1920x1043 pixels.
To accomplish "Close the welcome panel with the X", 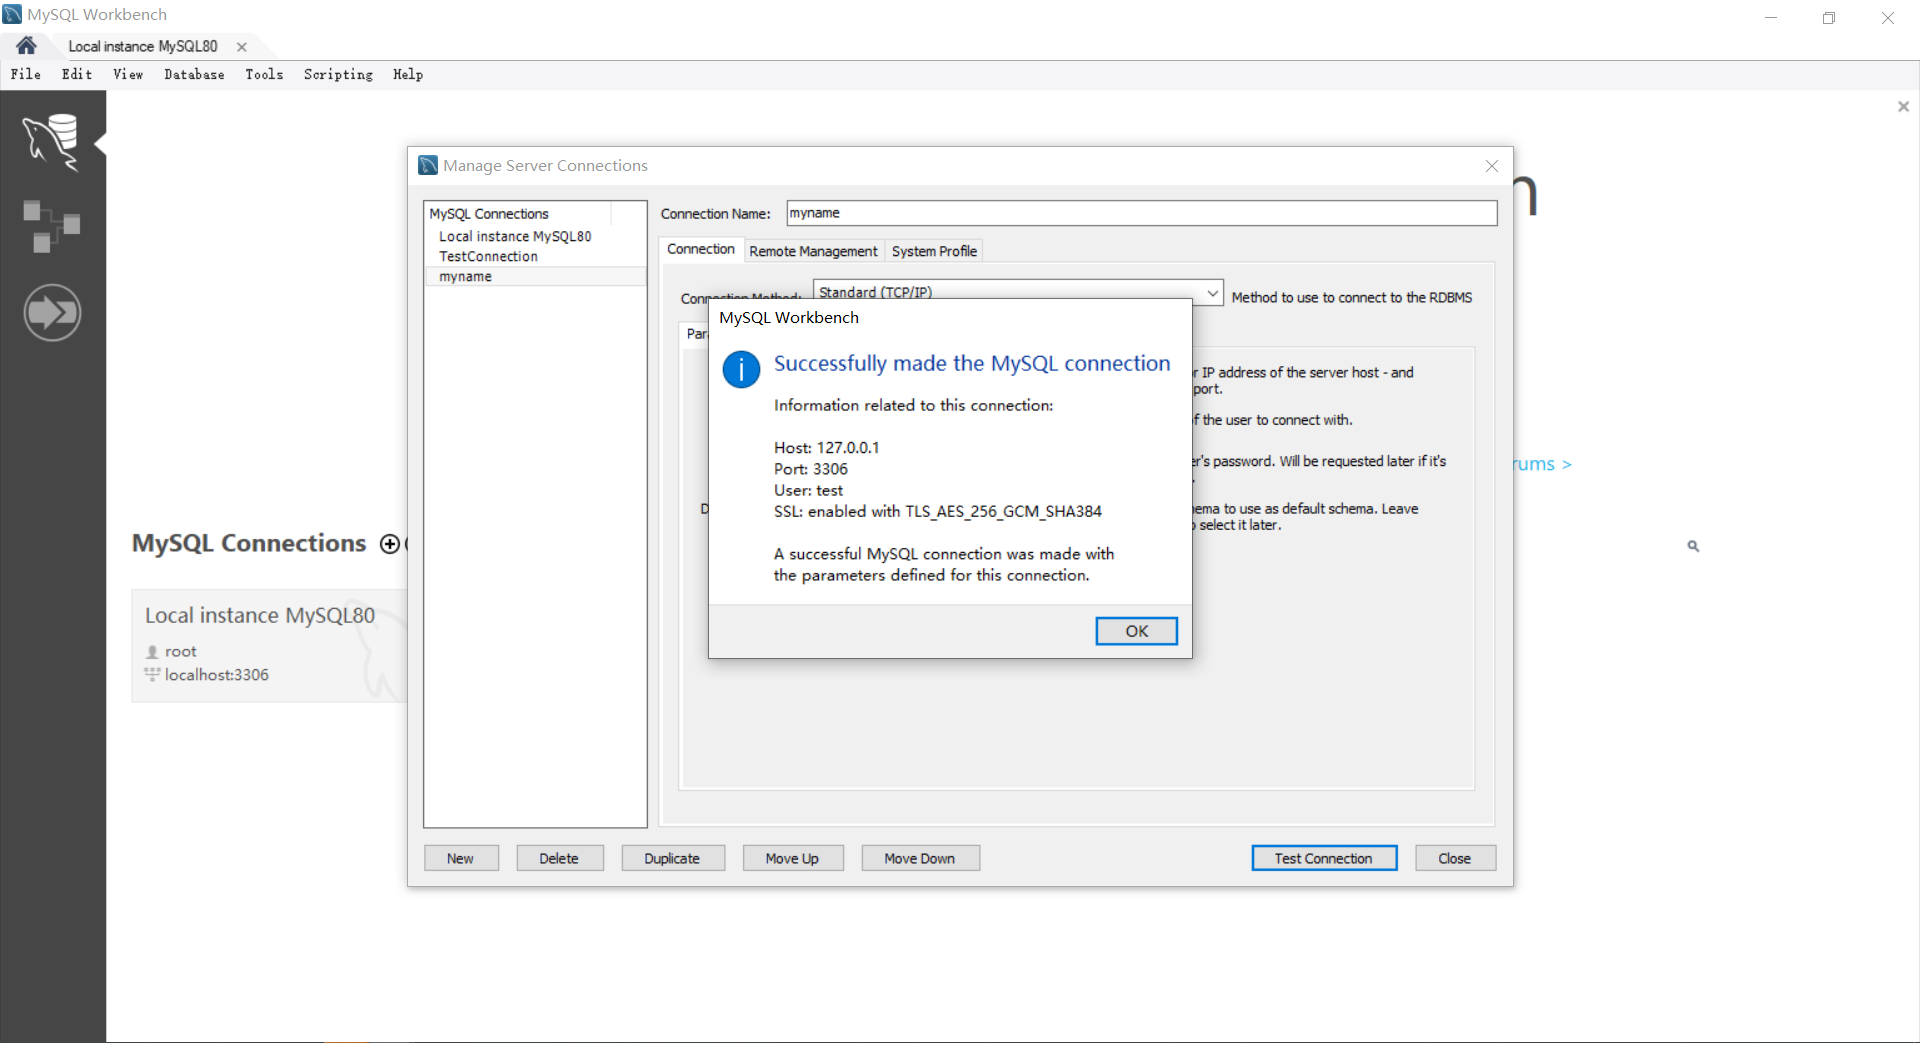I will (x=1903, y=106).
